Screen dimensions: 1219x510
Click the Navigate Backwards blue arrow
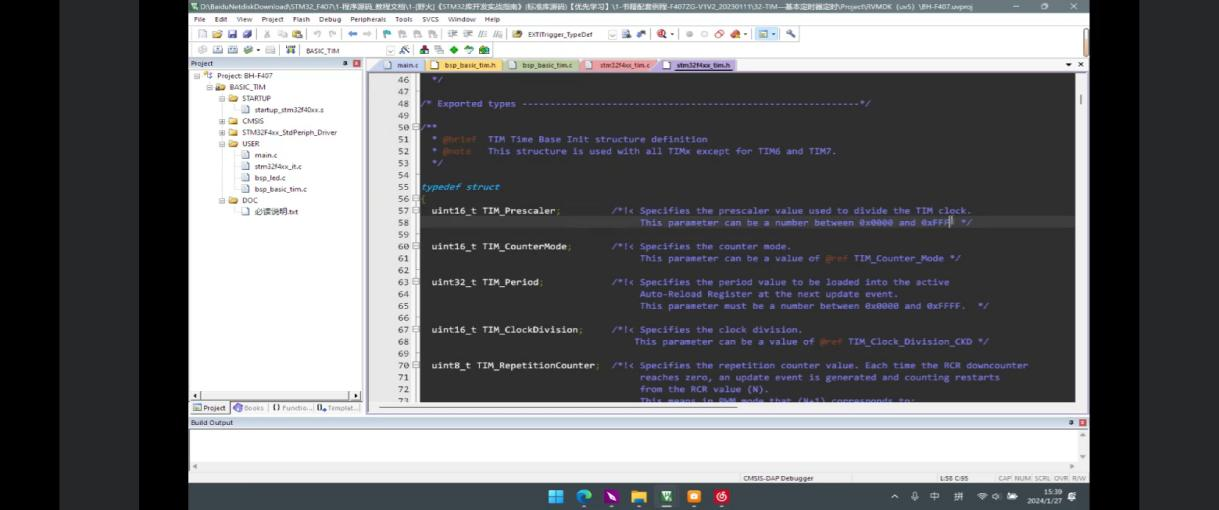click(352, 34)
